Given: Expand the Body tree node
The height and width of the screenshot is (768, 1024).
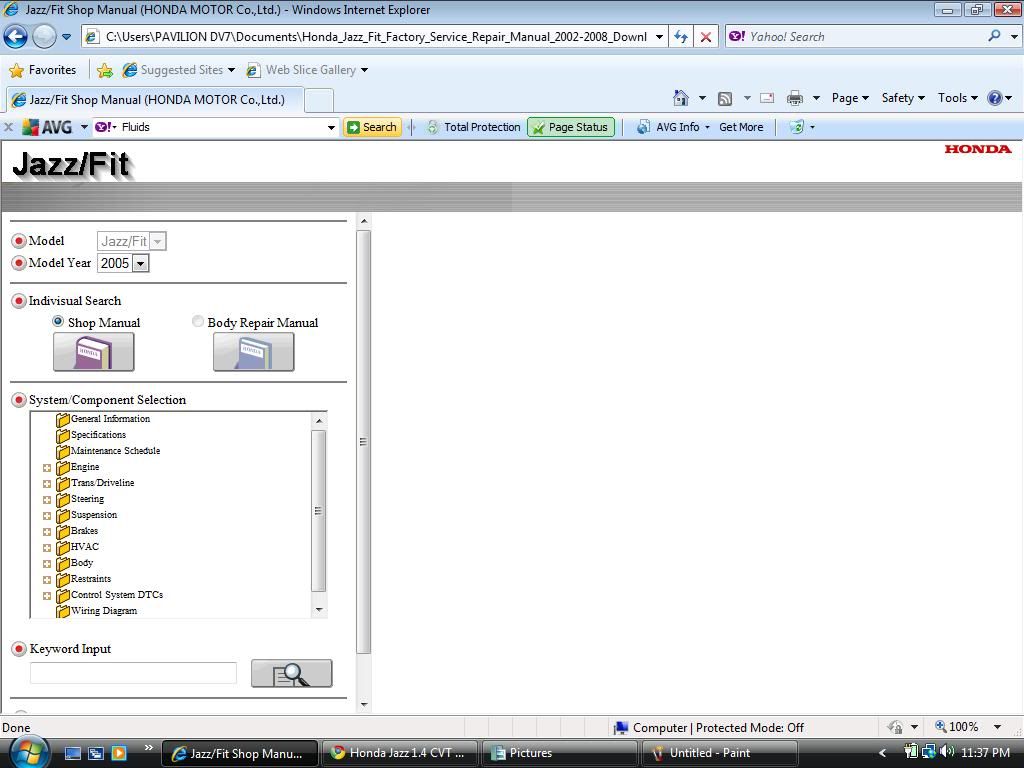Looking at the screenshot, I should [x=47, y=564].
